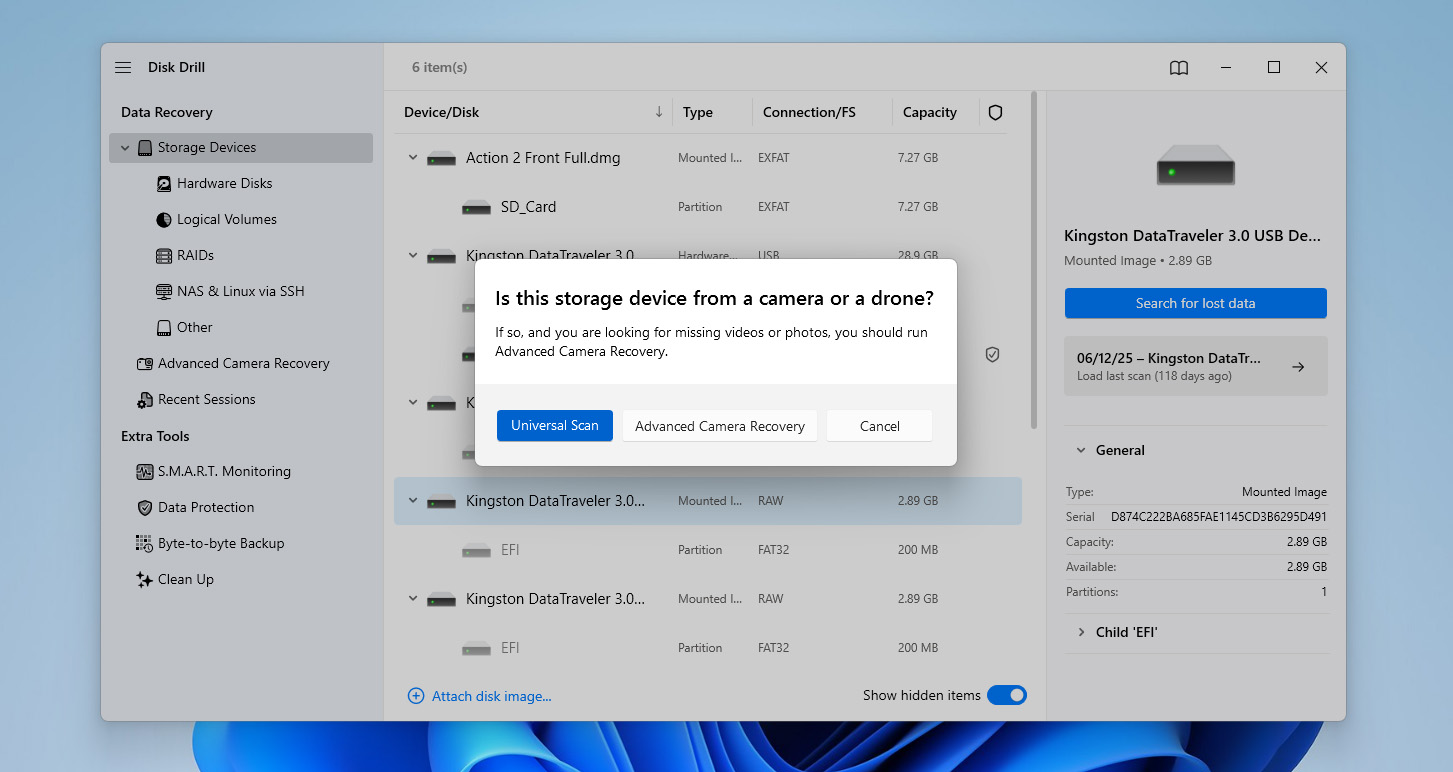Click the Byte-to-byte Backup icon
This screenshot has width=1453, height=772.
point(144,544)
